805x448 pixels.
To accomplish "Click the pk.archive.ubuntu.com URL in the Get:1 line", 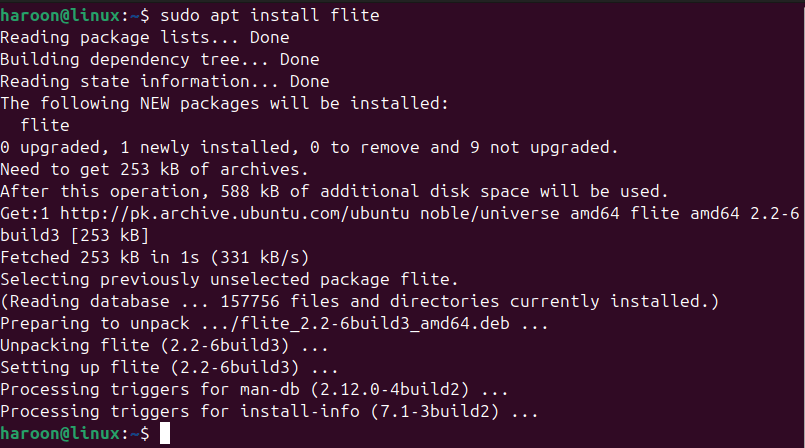I will click(x=235, y=213).
